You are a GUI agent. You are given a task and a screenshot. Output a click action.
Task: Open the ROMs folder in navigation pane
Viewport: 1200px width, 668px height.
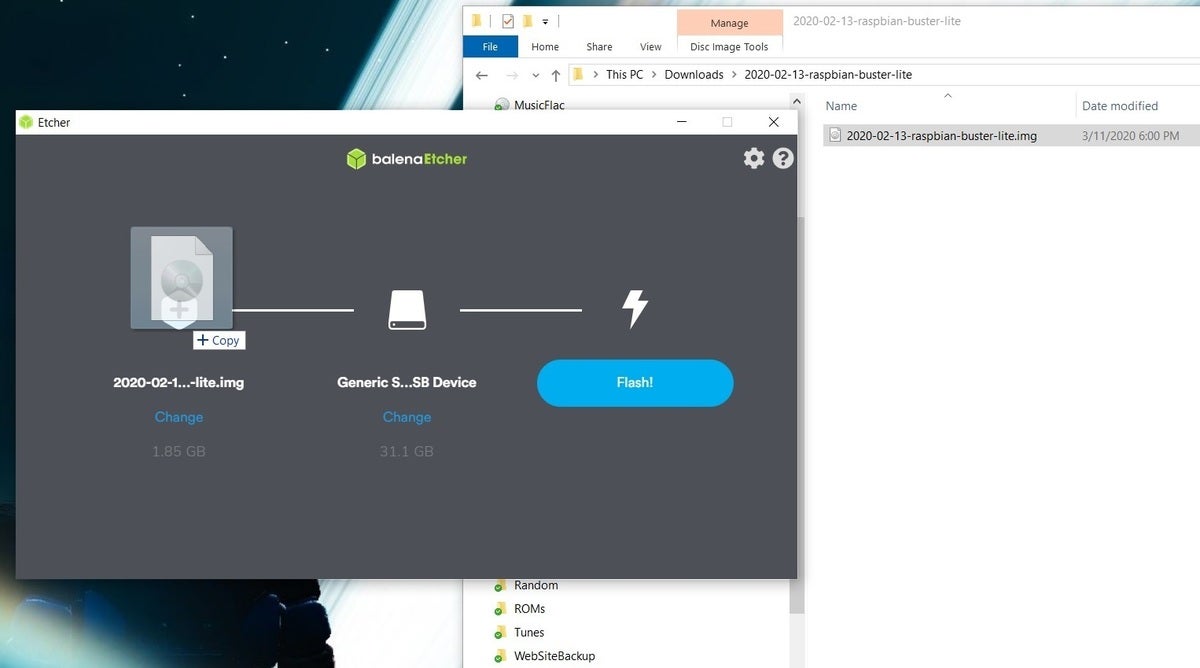point(529,608)
